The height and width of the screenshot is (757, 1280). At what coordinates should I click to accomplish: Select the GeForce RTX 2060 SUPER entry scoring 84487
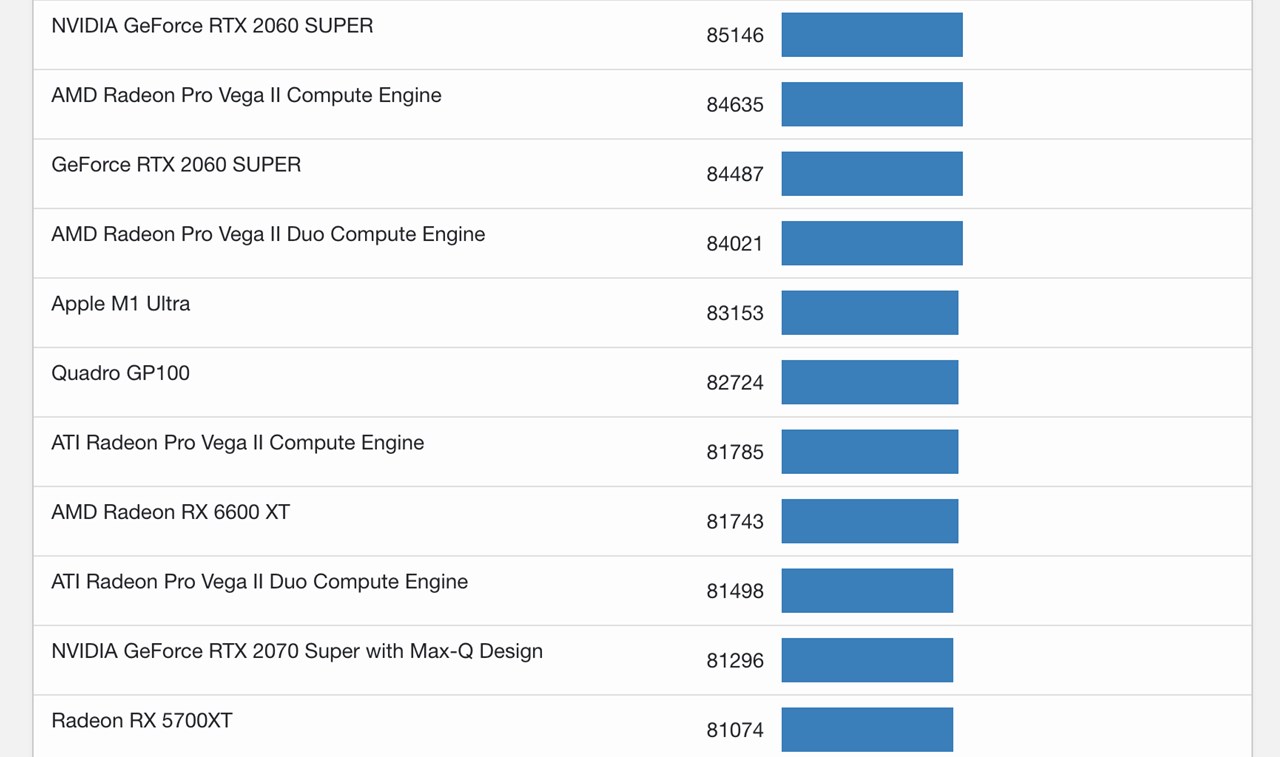coord(176,165)
